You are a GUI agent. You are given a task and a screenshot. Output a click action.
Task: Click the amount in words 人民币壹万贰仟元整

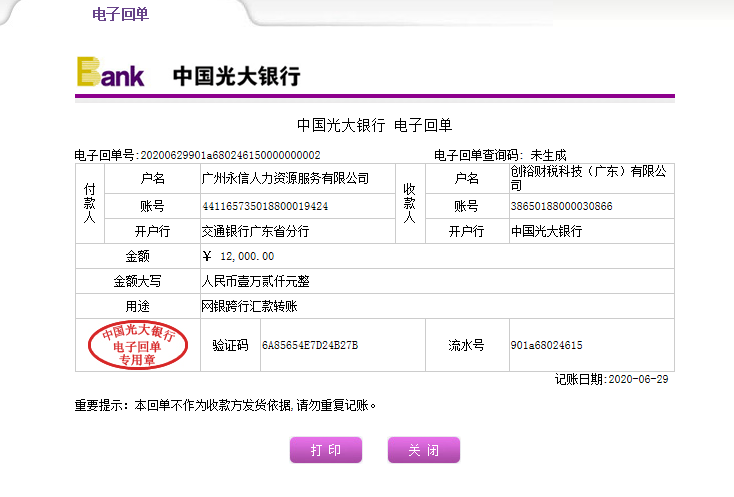(x=255, y=281)
